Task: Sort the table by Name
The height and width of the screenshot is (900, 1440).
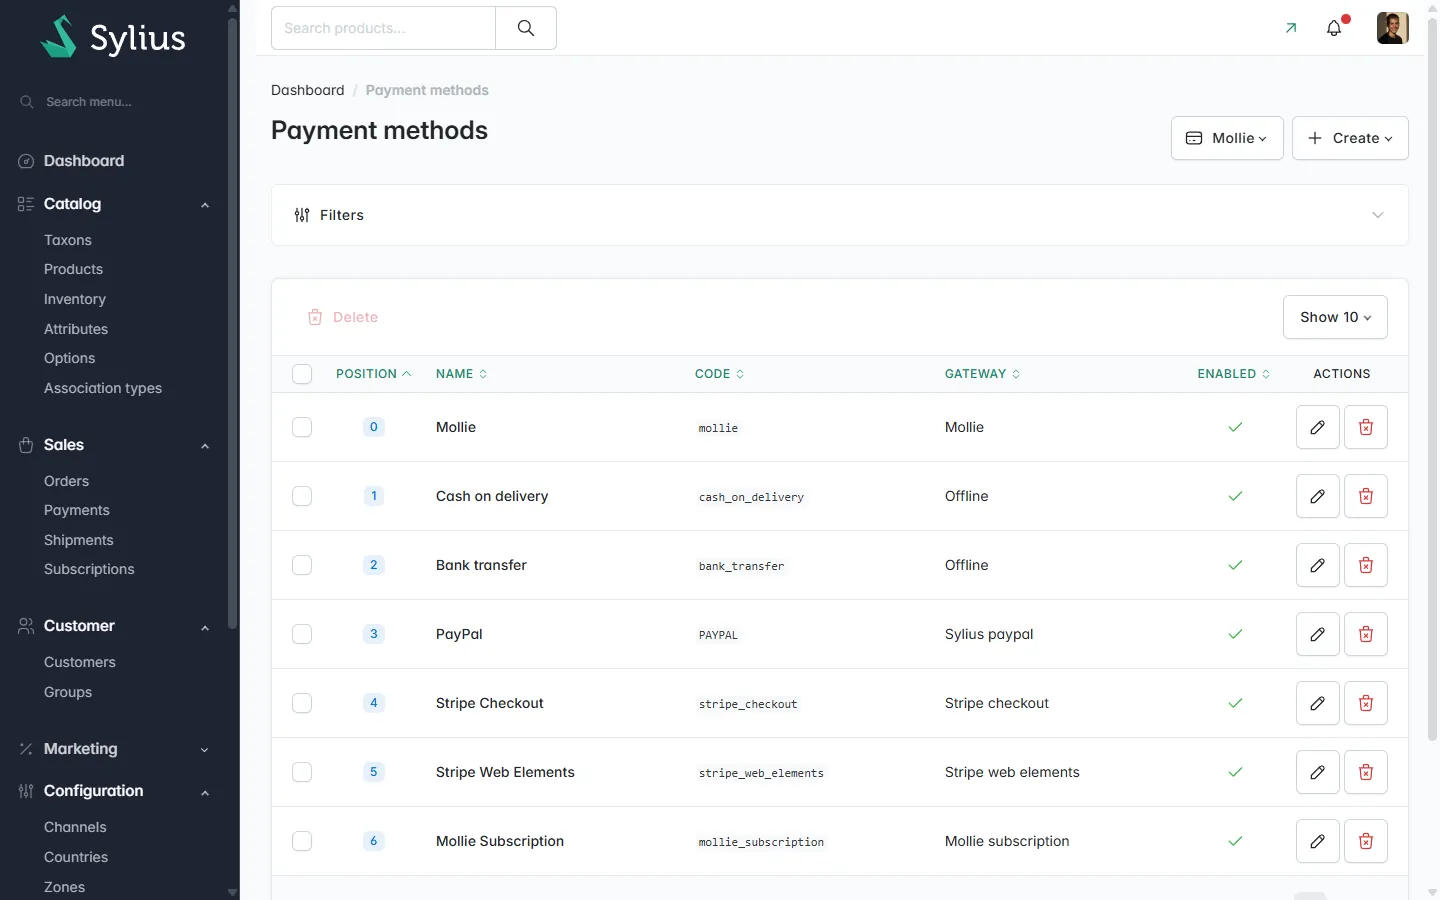Action: point(462,374)
